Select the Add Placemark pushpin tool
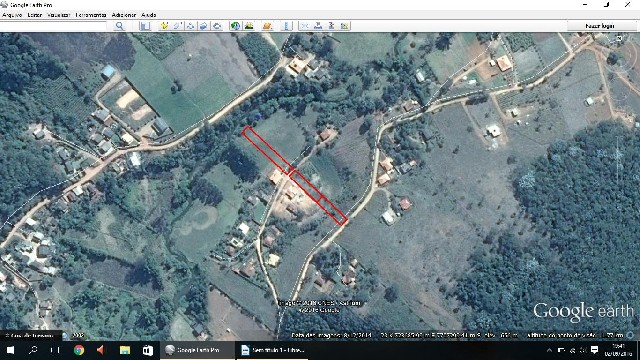The image size is (640, 360). pos(164,26)
